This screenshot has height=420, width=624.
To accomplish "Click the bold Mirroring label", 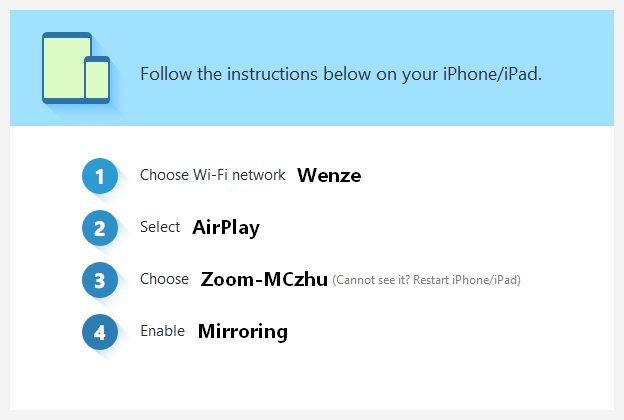I will click(243, 332).
